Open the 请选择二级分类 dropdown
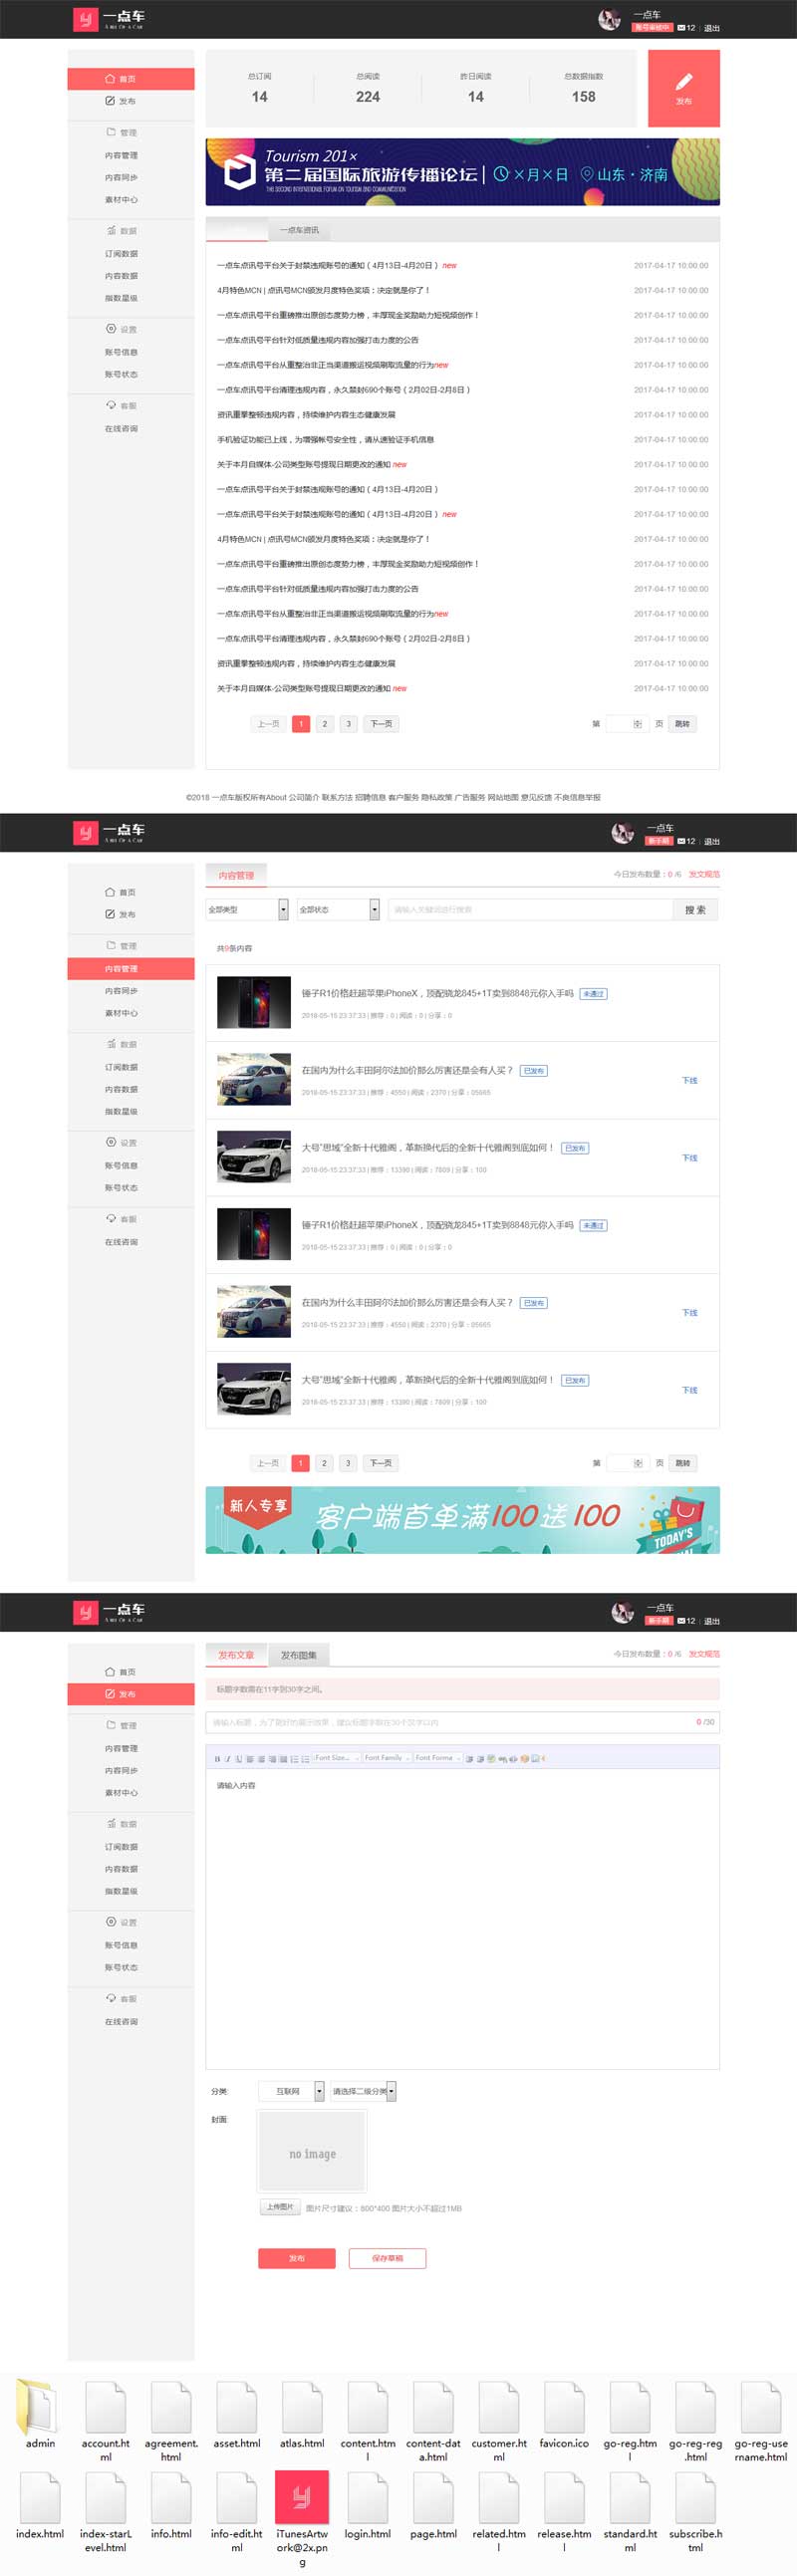The height and width of the screenshot is (2576, 797). click(x=363, y=2091)
